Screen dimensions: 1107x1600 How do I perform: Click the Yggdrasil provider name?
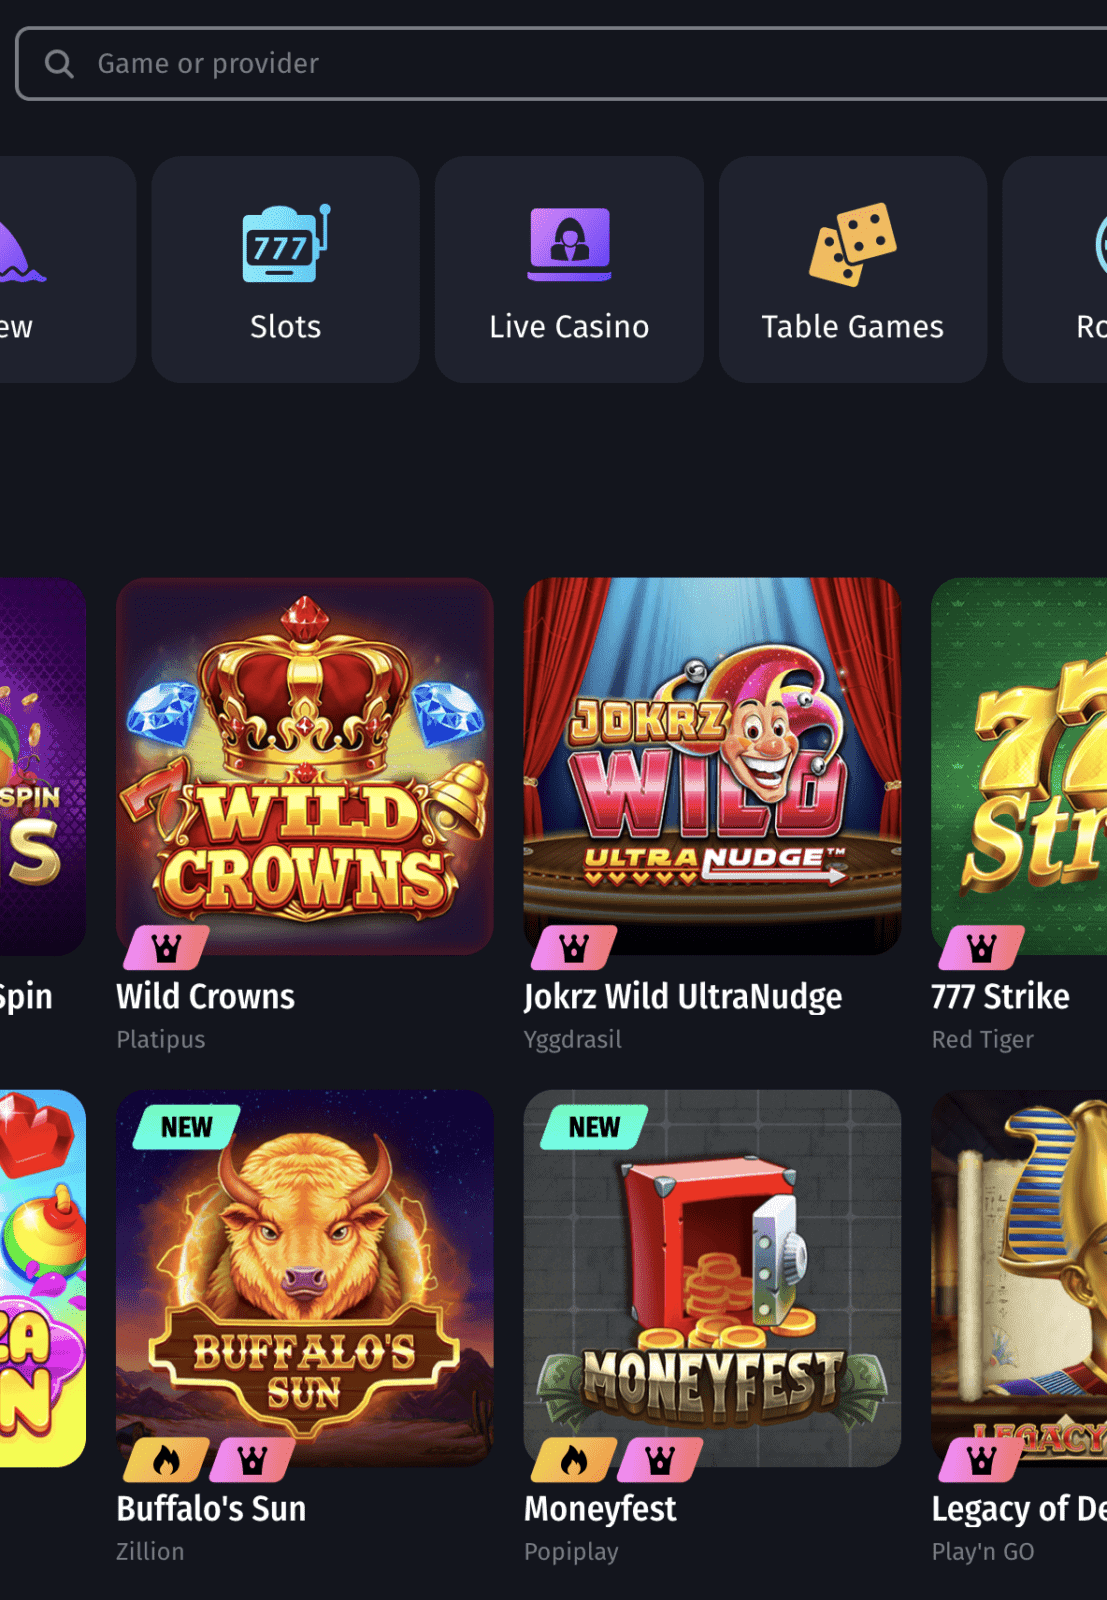pyautogui.click(x=573, y=1040)
